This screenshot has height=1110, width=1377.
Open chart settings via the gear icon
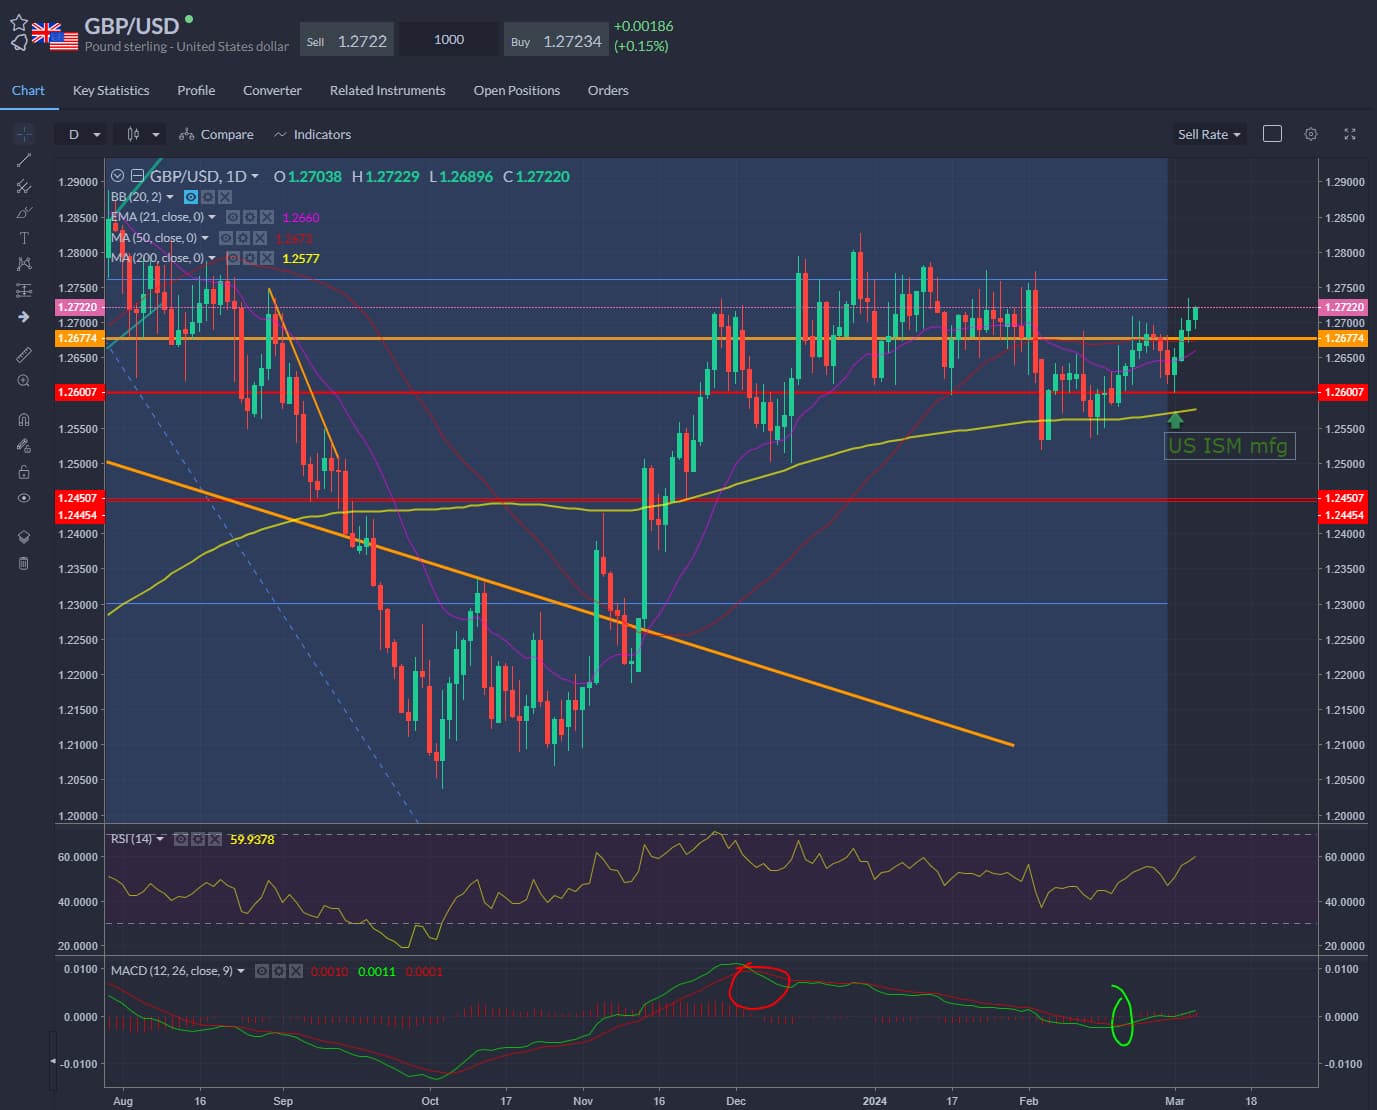click(1311, 133)
